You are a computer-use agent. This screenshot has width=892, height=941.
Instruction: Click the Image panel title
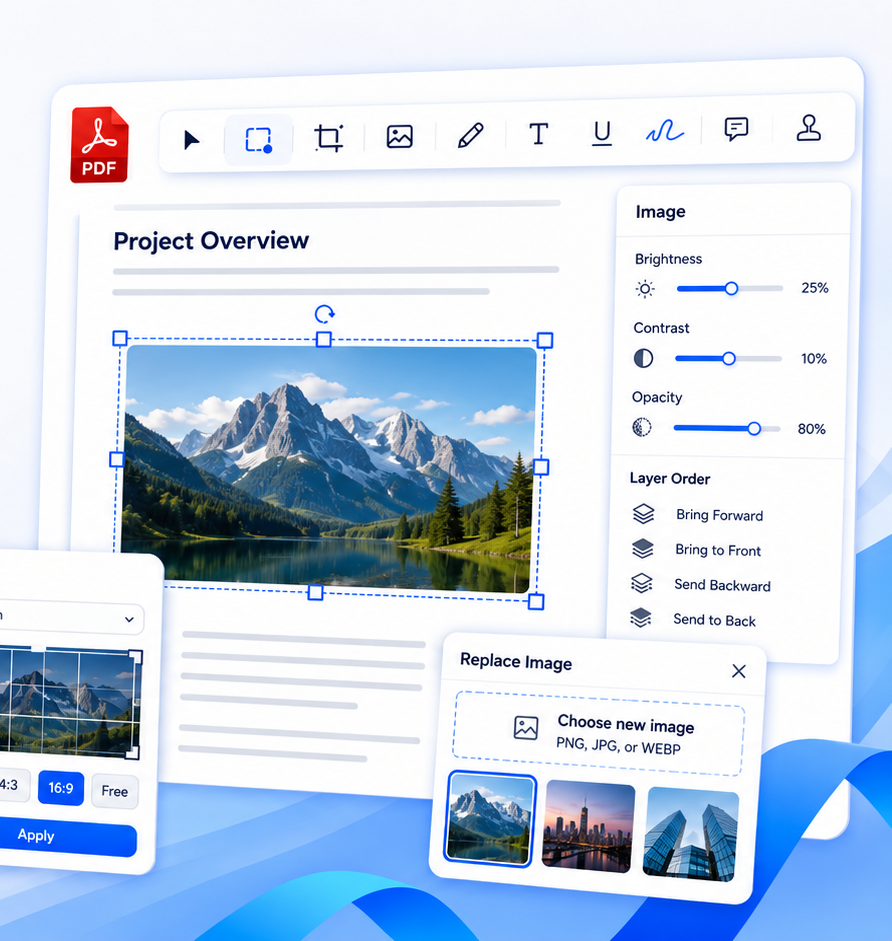tap(660, 212)
